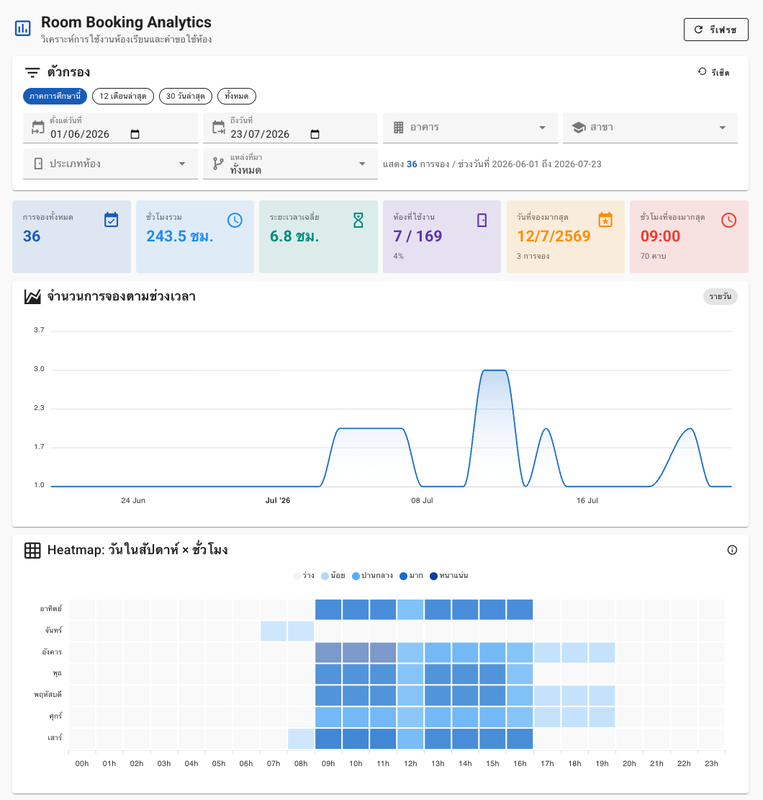Viewport: 763px width, 800px height.
Task: Open the อาคار building dropdown
Action: coord(470,128)
